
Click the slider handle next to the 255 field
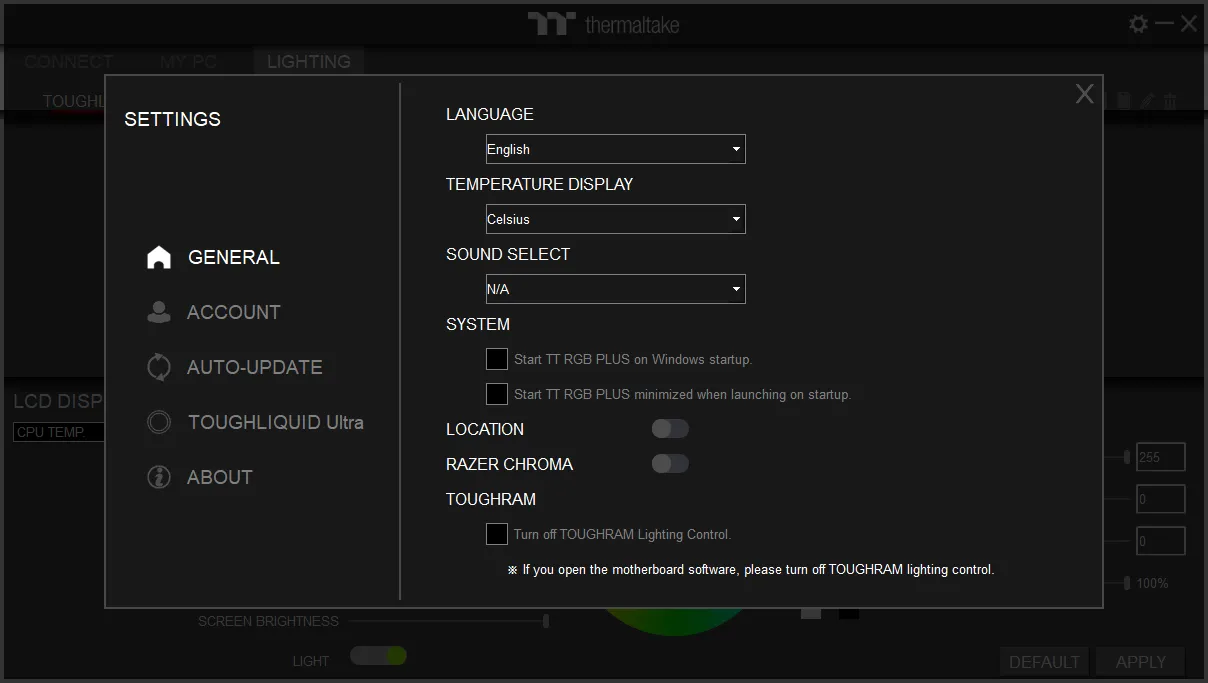coord(1127,457)
